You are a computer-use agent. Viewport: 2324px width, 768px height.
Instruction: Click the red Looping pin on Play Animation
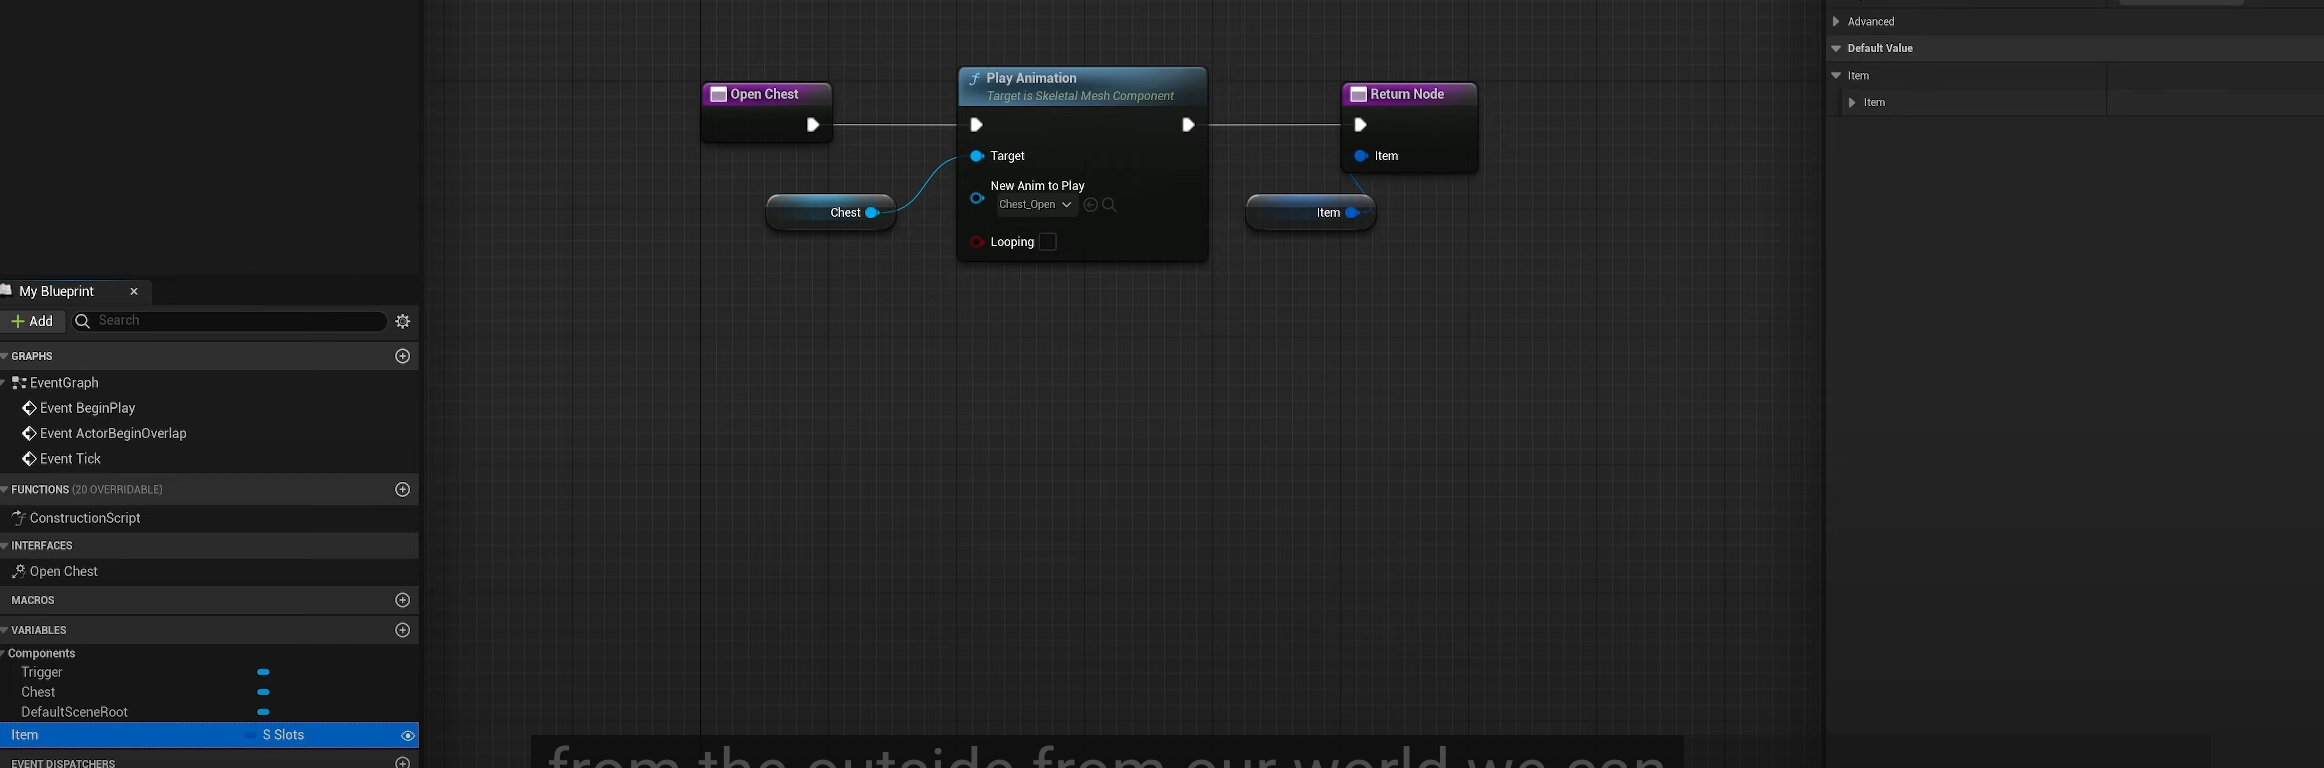tap(977, 242)
